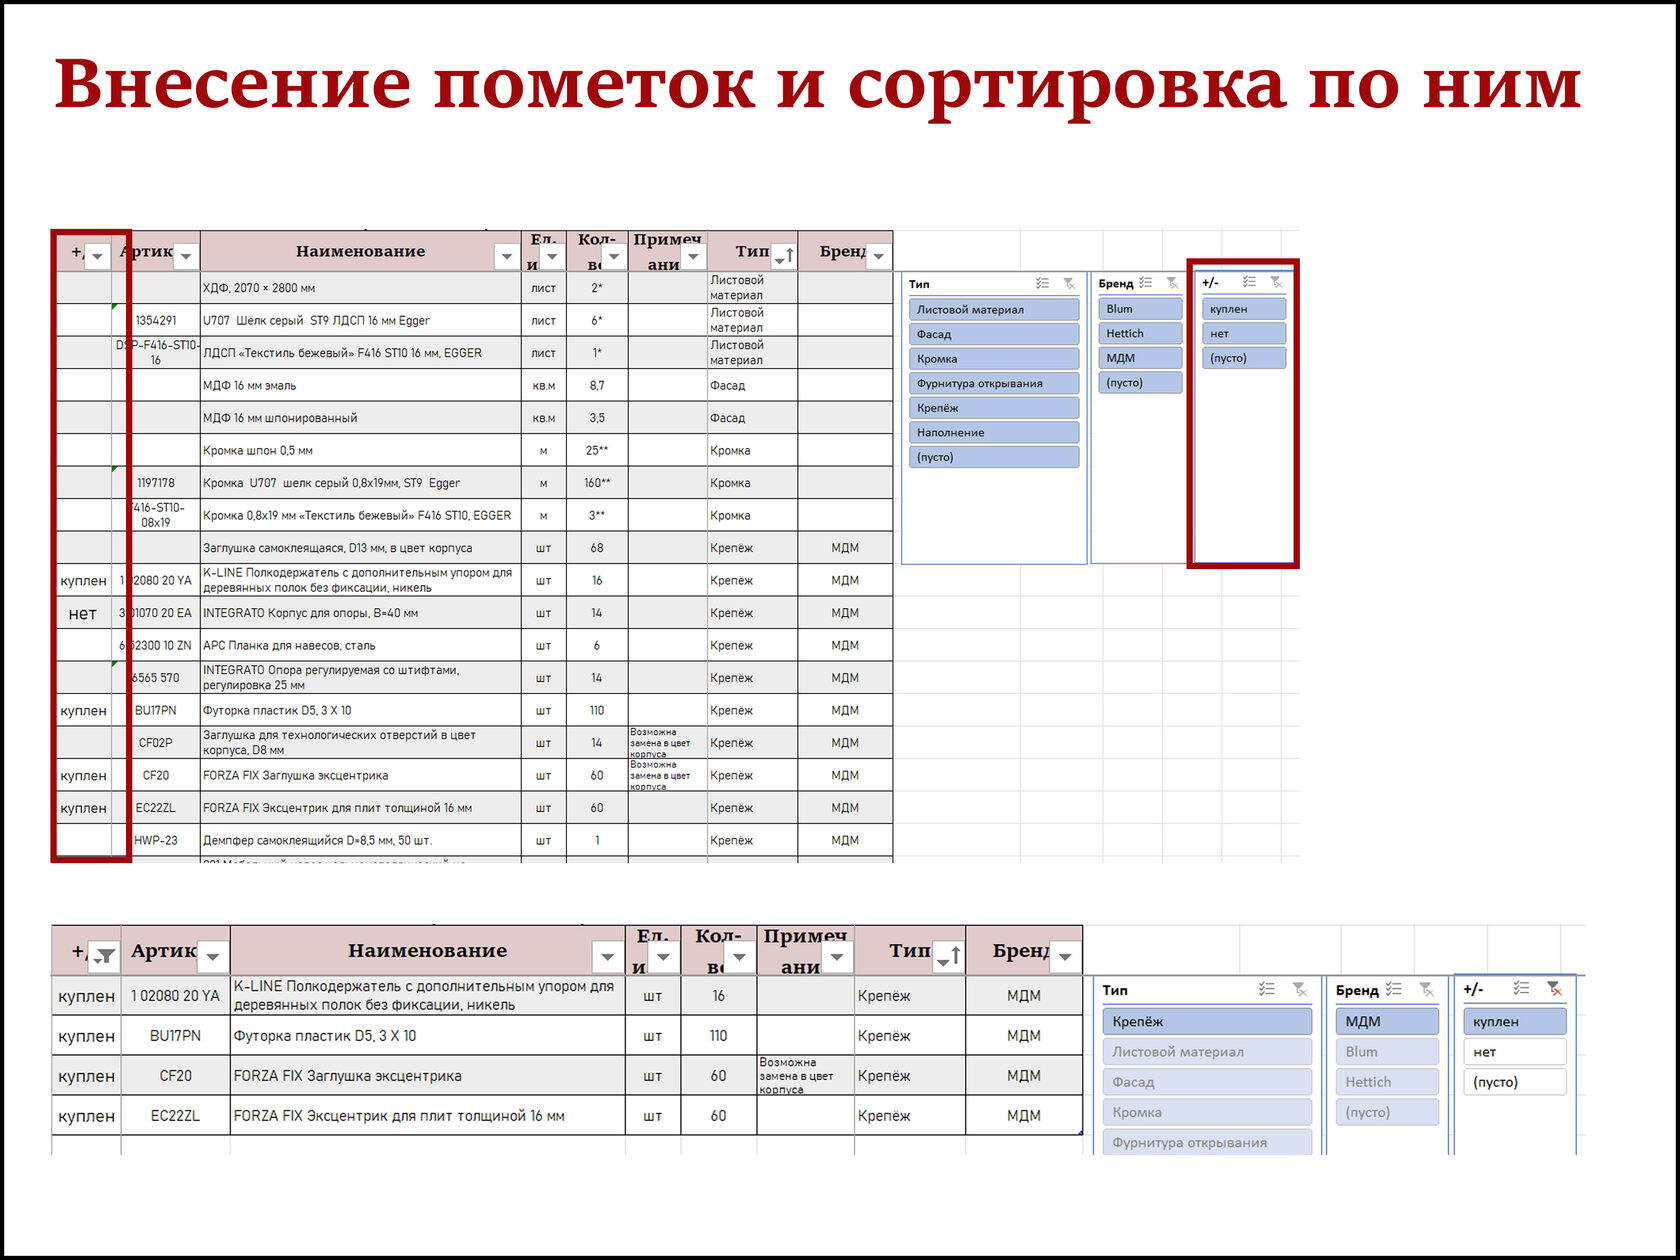Select Hettich in upper Бренд slicer
The height and width of the screenshot is (1260, 1680).
[1140, 333]
